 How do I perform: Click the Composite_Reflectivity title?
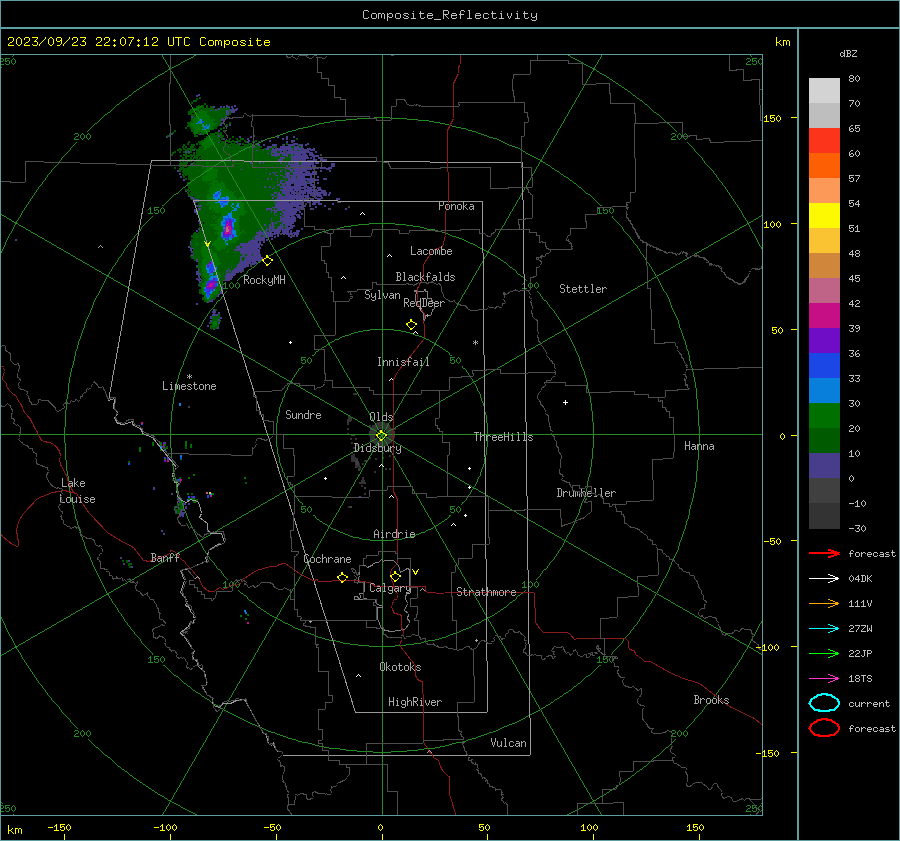(x=450, y=15)
